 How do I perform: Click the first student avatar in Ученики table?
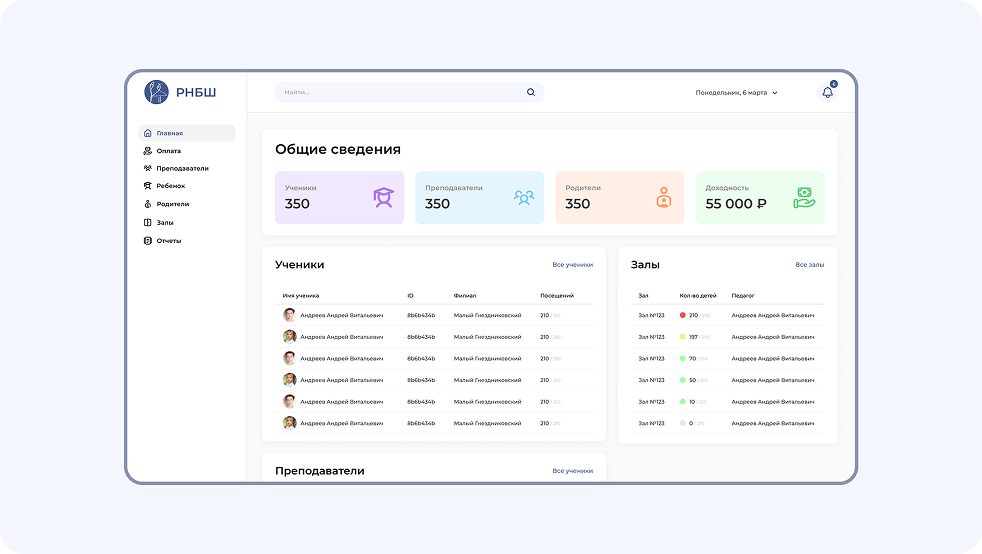pos(289,315)
